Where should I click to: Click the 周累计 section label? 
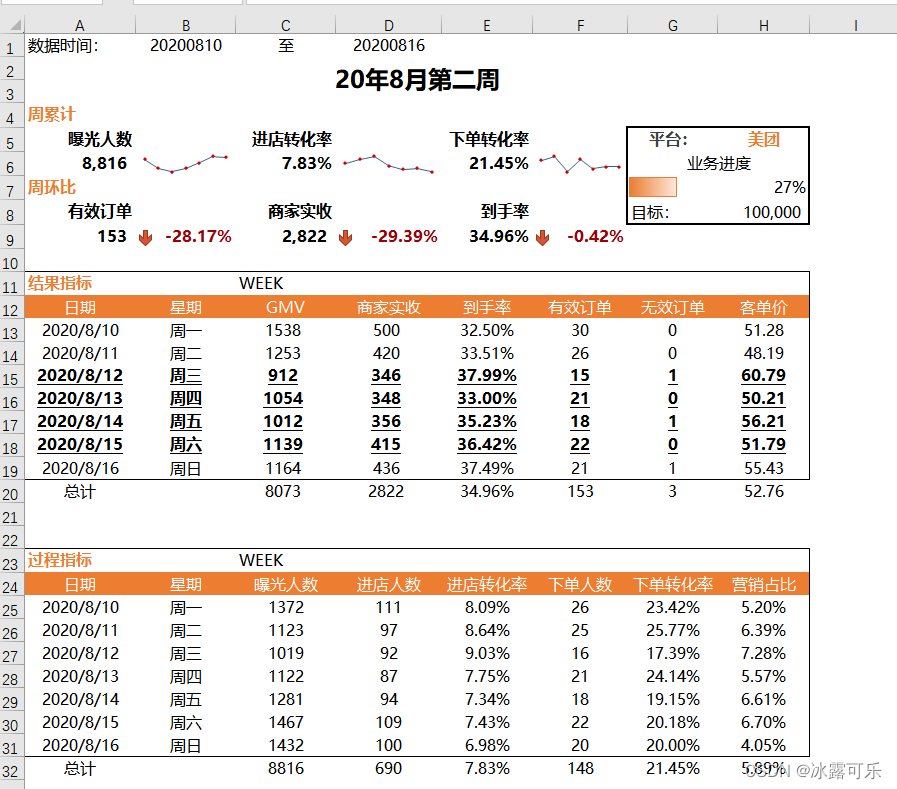click(x=51, y=114)
